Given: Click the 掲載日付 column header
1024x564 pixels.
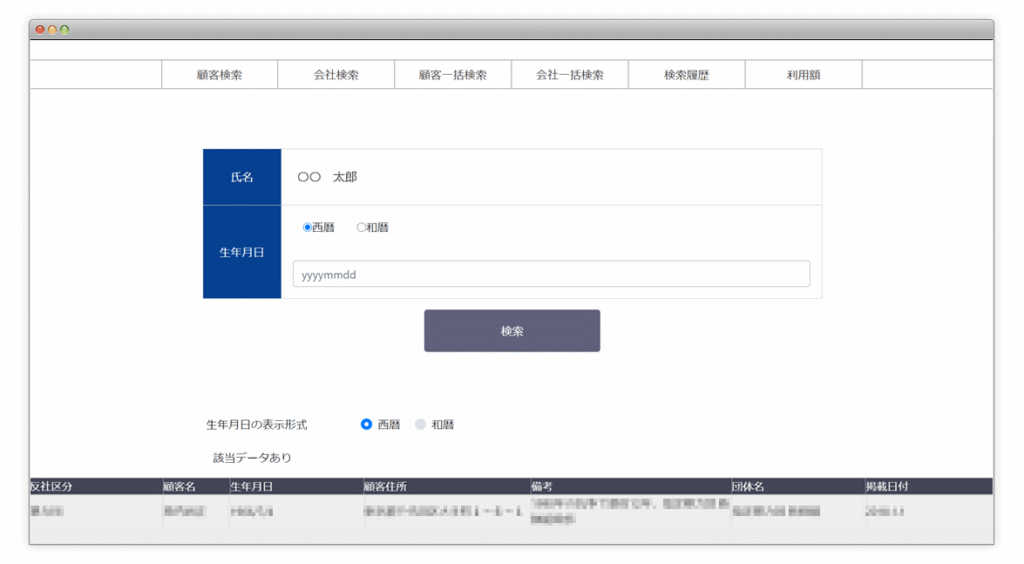Looking at the screenshot, I should tap(887, 487).
